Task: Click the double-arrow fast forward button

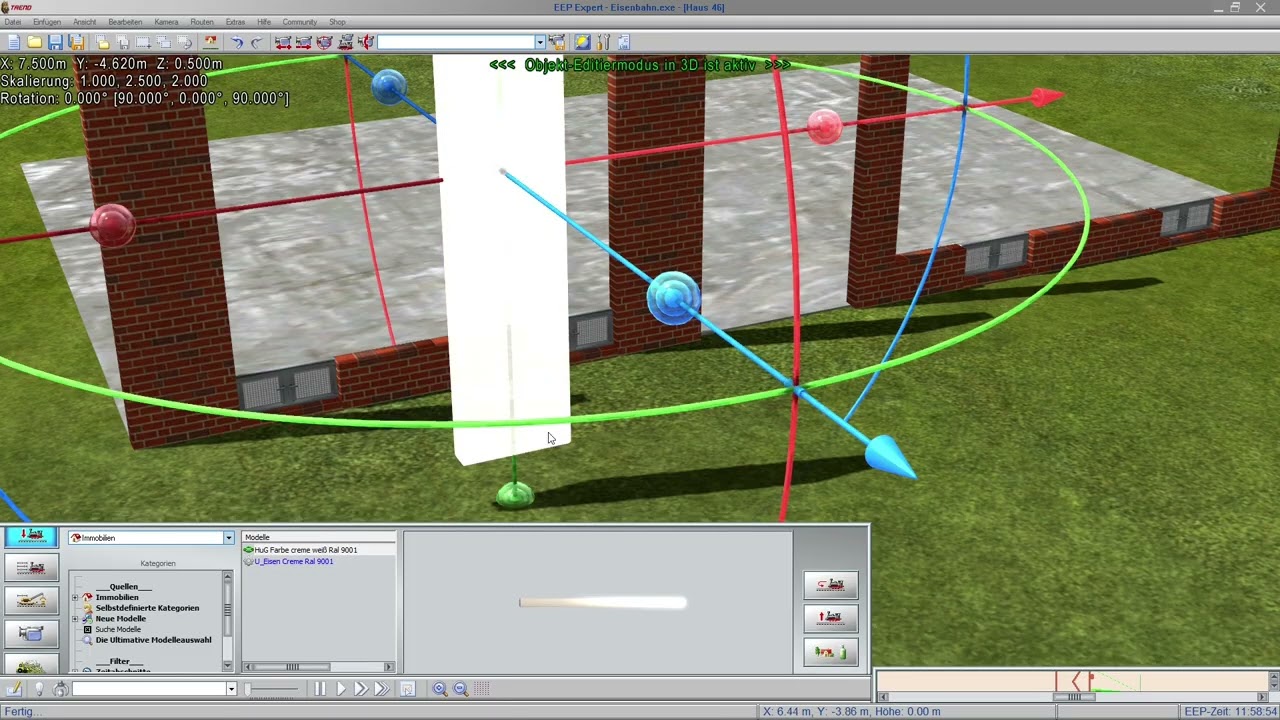Action: tap(361, 688)
